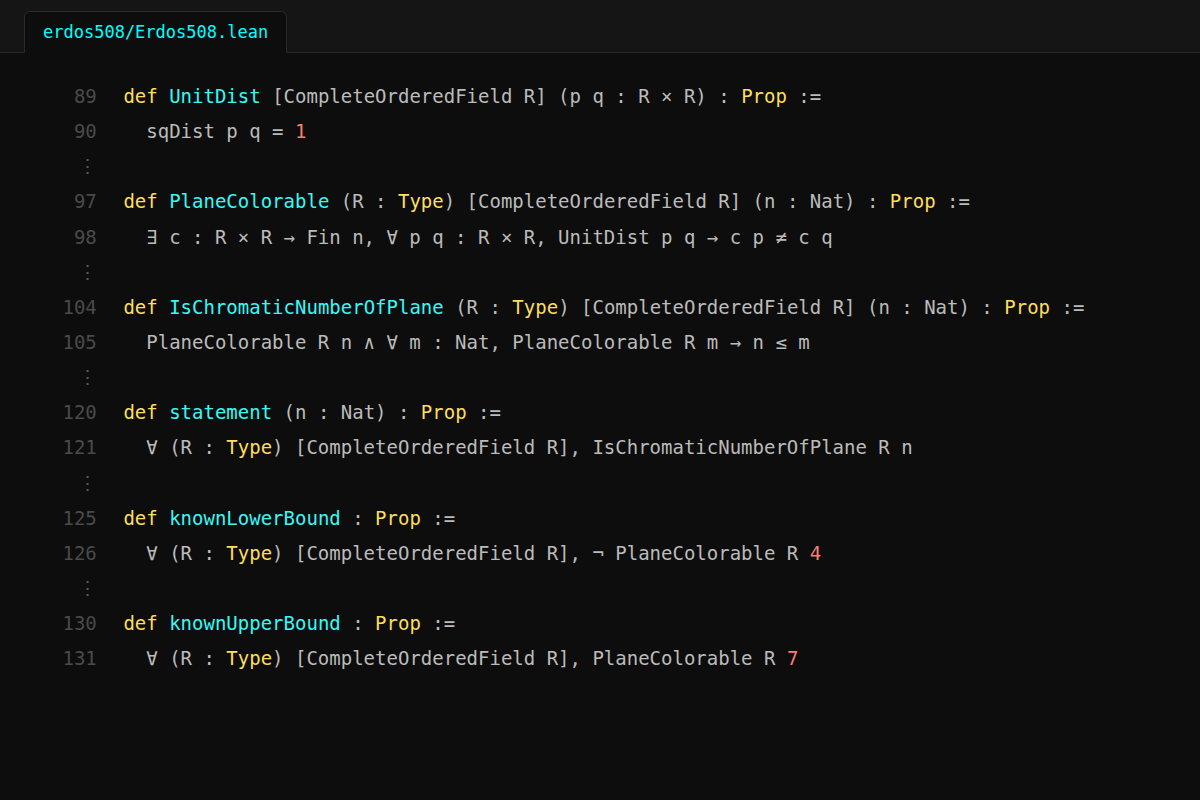The width and height of the screenshot is (1200, 800).
Task: Click 'sqDist' on line 90
Action: point(180,132)
